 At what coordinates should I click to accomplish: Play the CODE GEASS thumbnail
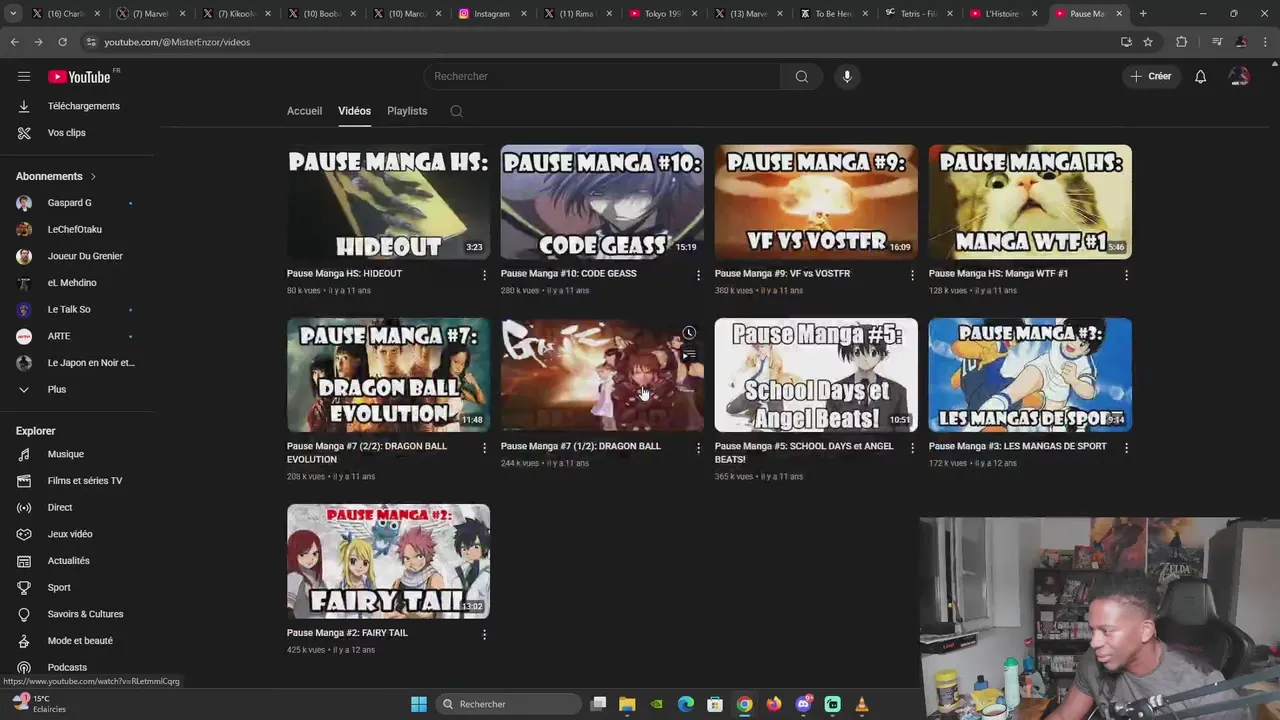click(602, 202)
